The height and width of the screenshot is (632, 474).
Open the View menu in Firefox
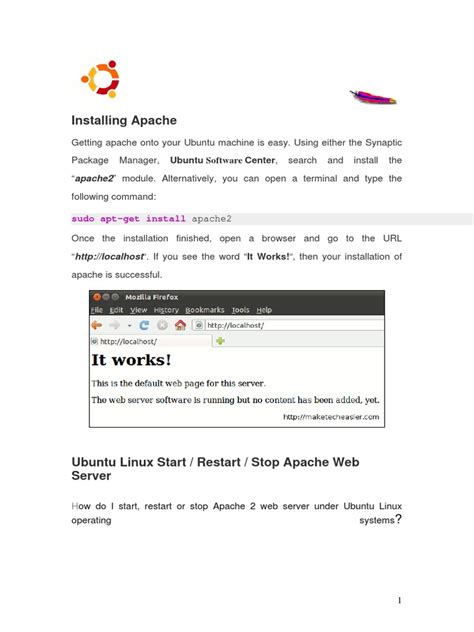(139, 310)
